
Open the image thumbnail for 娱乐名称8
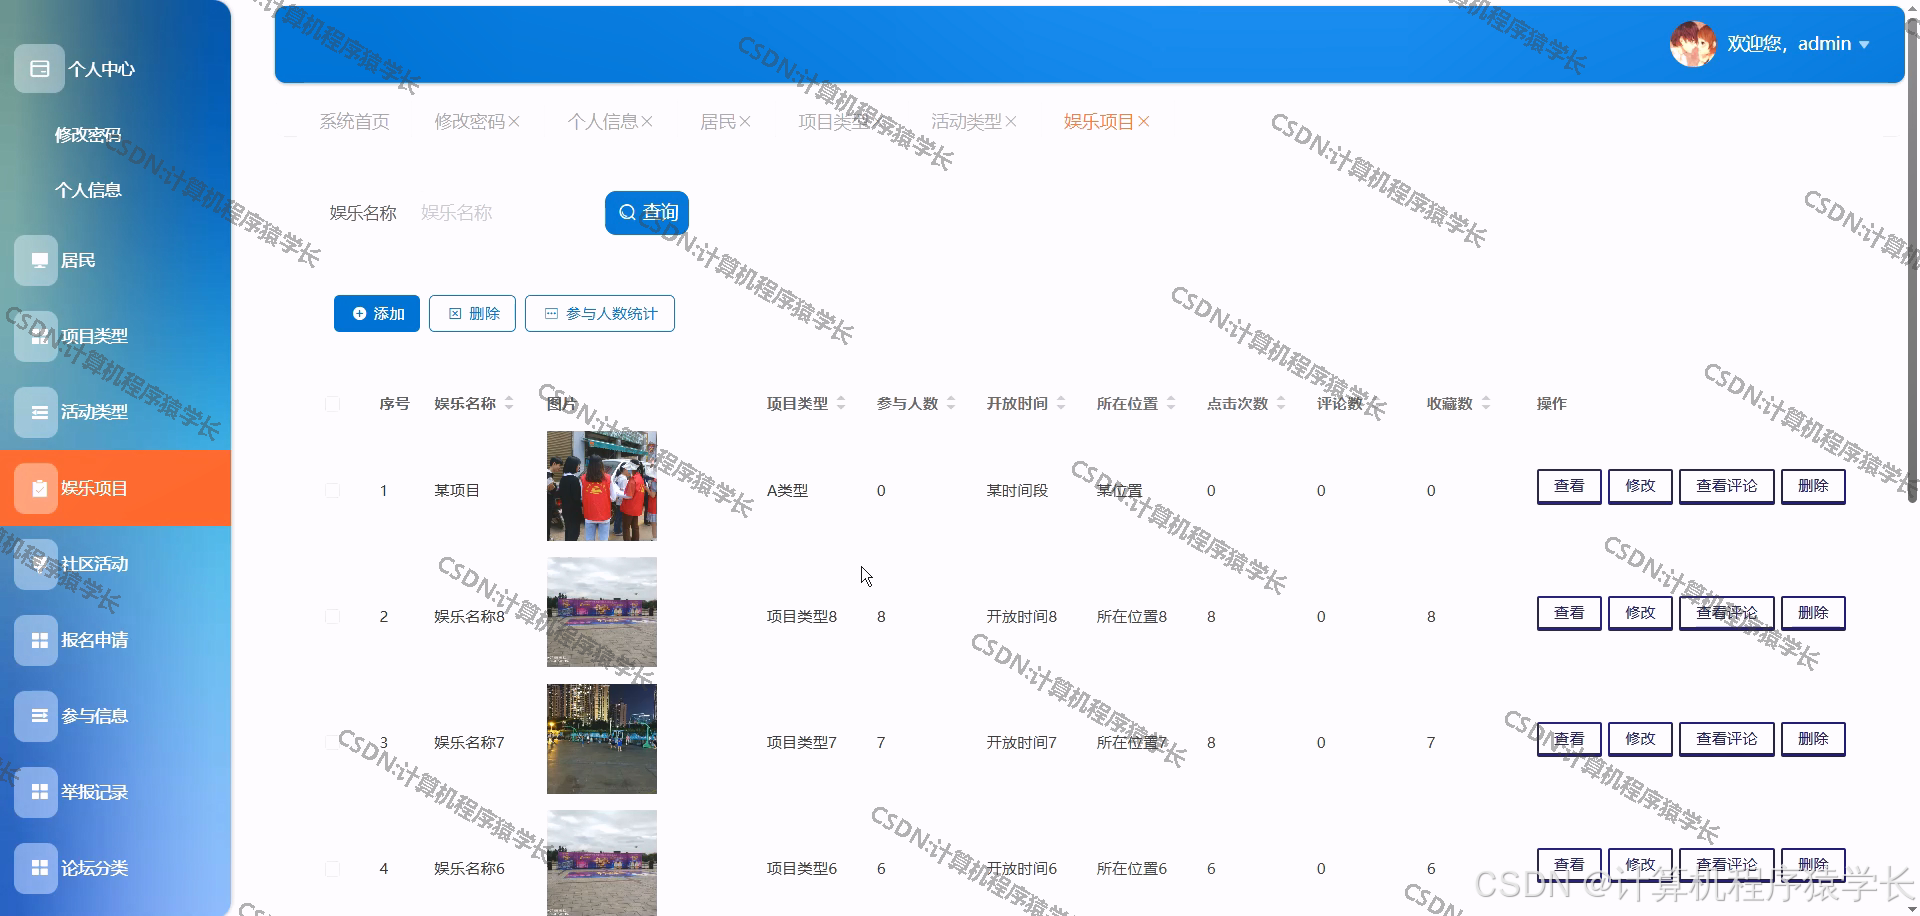[x=602, y=612]
